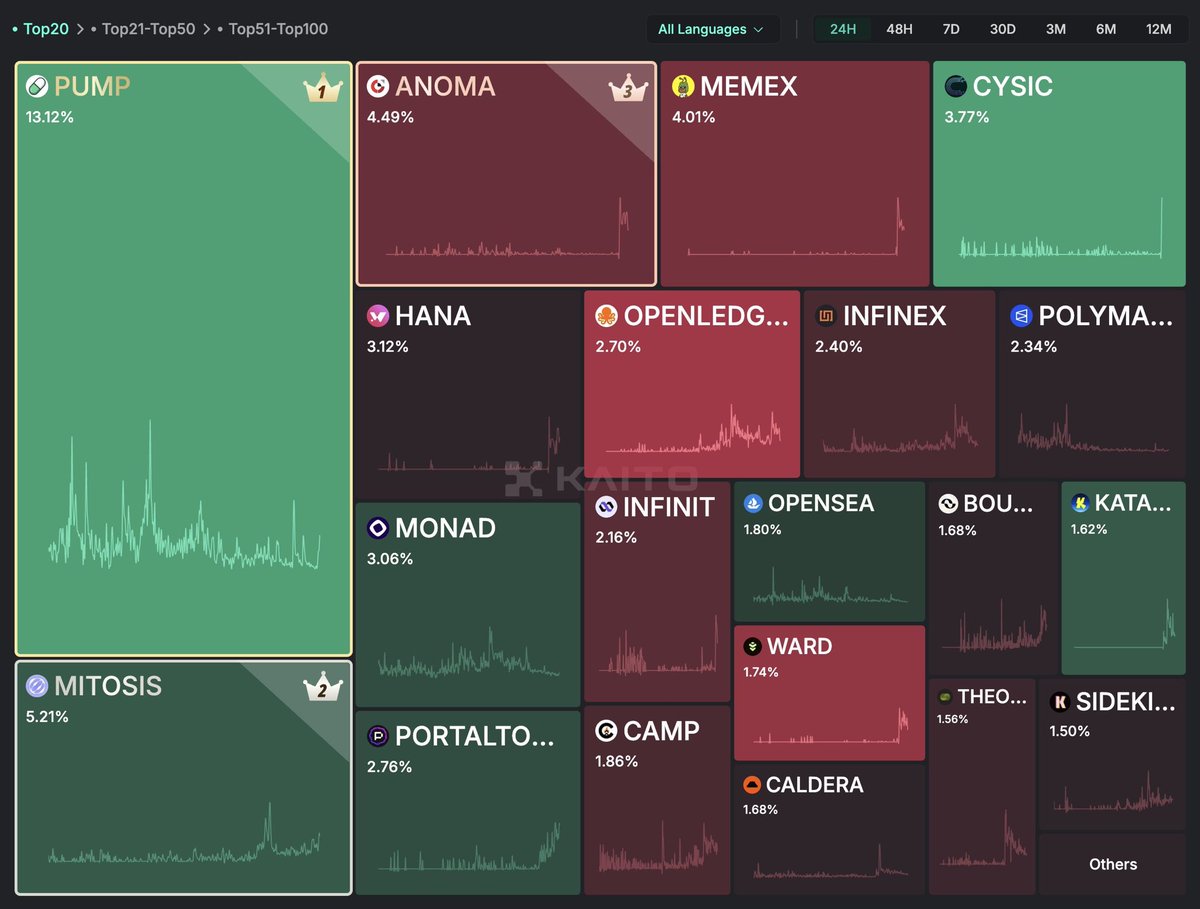The image size is (1200, 909).
Task: Click the MEMEX 4.01% value
Action: (x=695, y=117)
